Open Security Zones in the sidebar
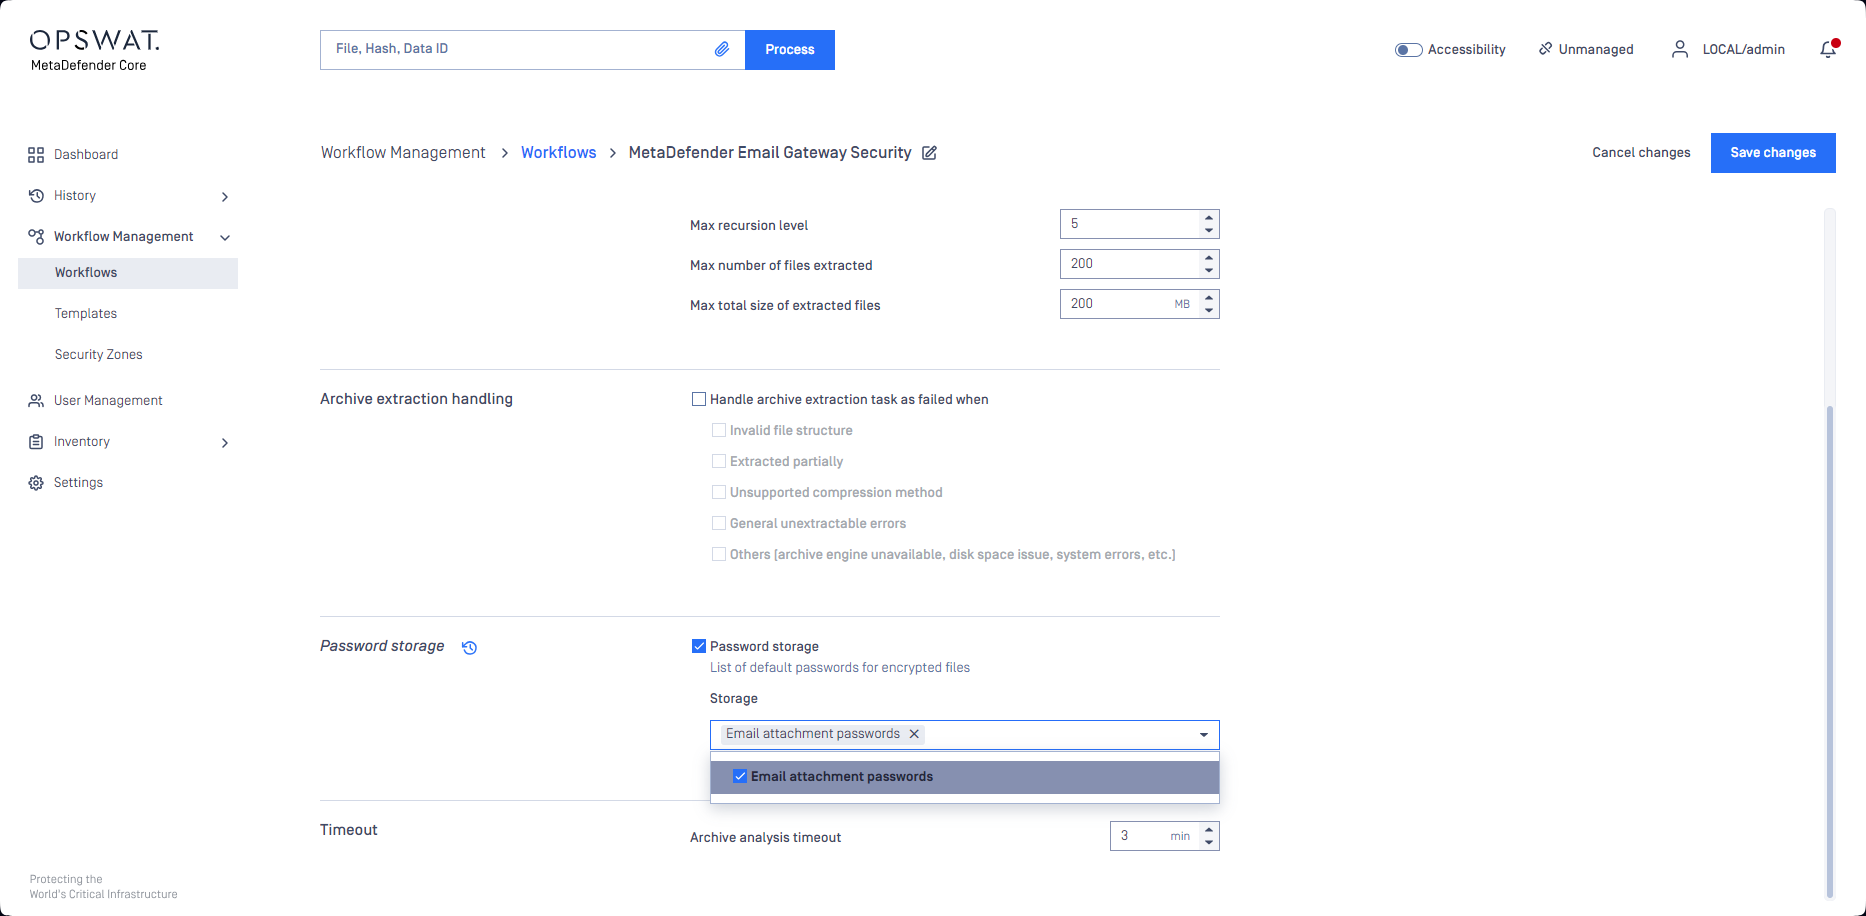This screenshot has width=1866, height=916. [x=99, y=355]
